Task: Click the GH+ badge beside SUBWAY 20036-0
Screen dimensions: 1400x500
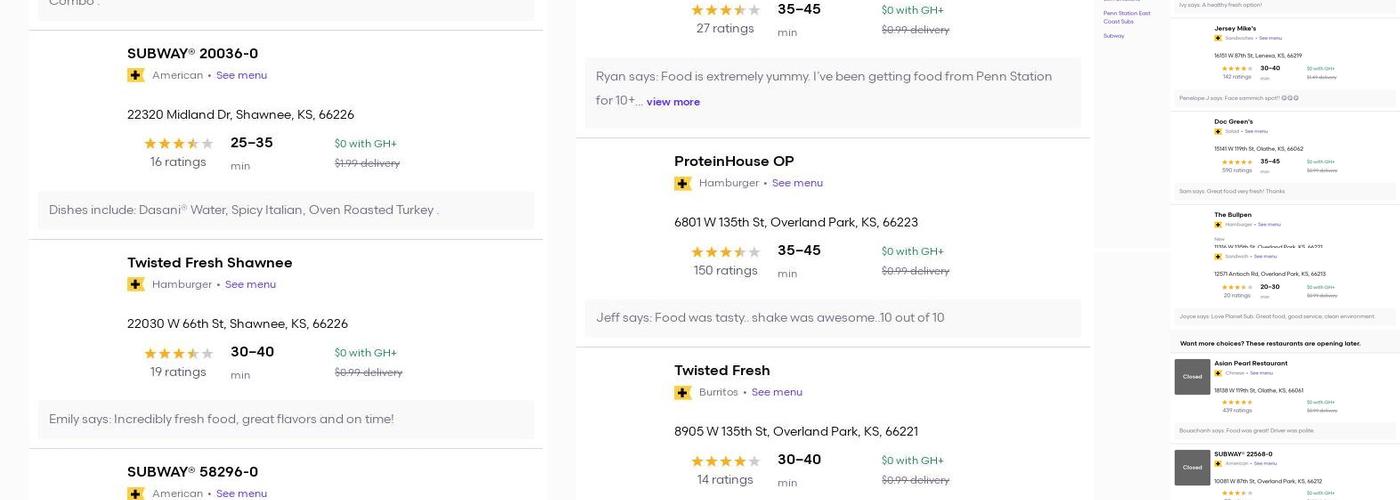Action: coord(136,75)
